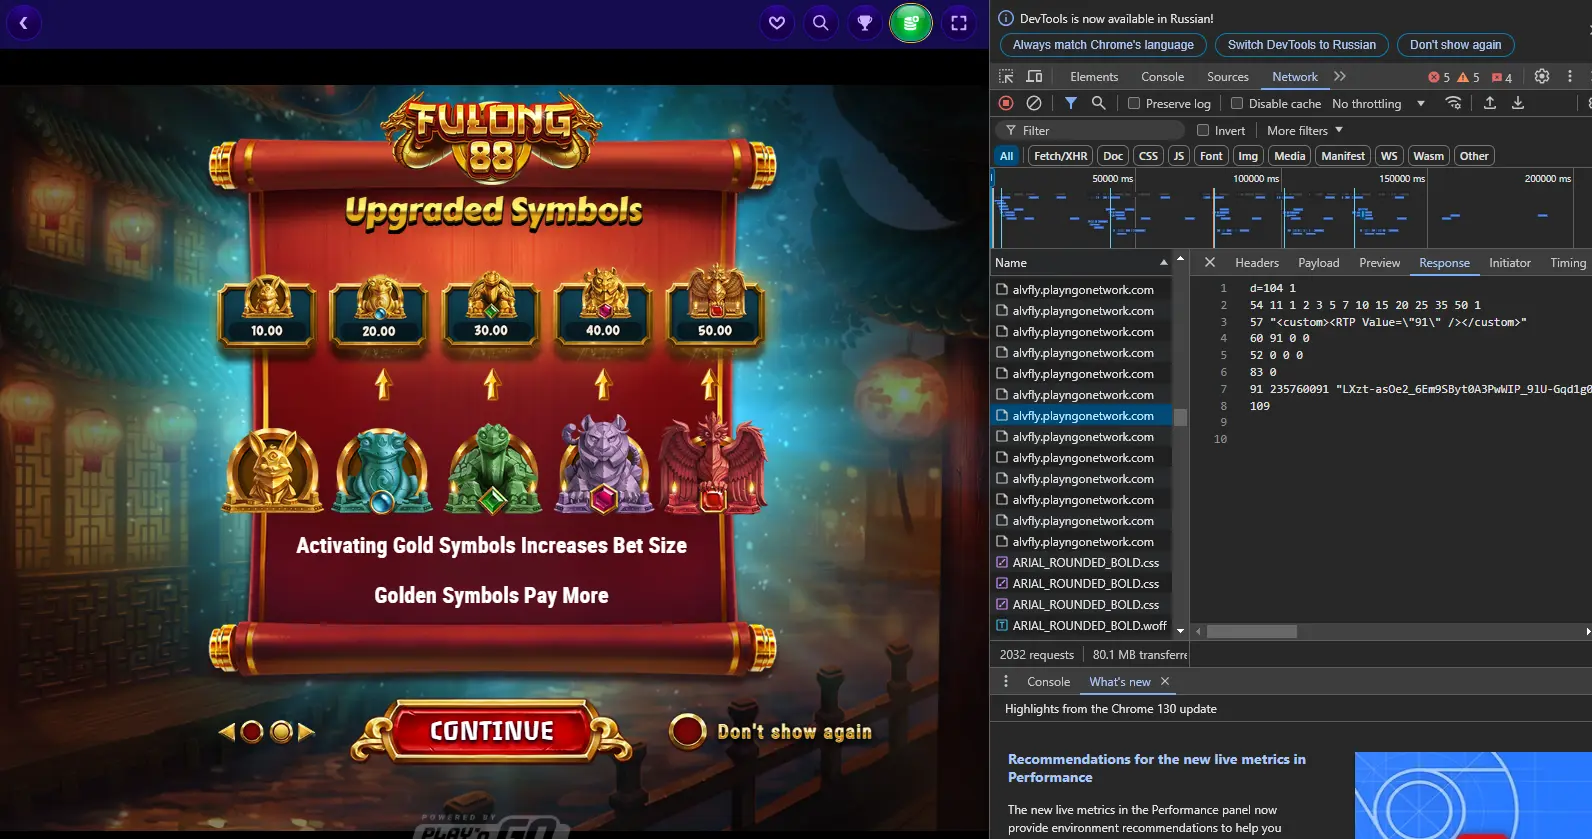Image resolution: width=1592 pixels, height=839 pixels.
Task: Open the Preview tab
Action: click(1380, 262)
